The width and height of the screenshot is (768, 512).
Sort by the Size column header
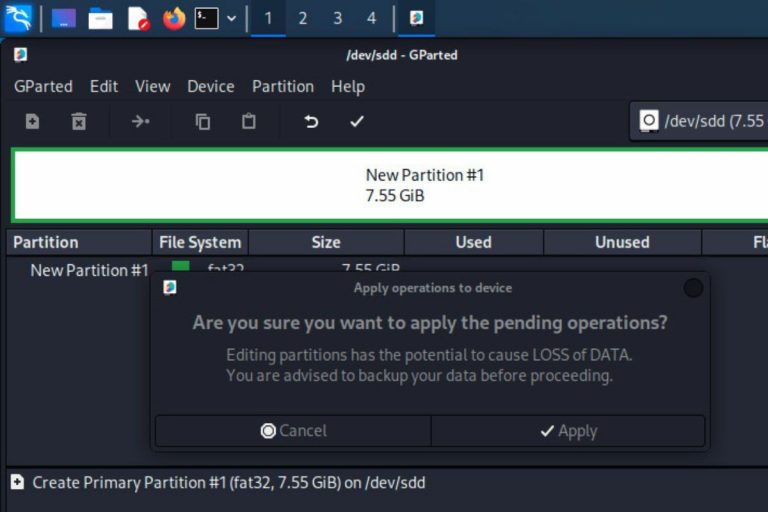coord(326,243)
